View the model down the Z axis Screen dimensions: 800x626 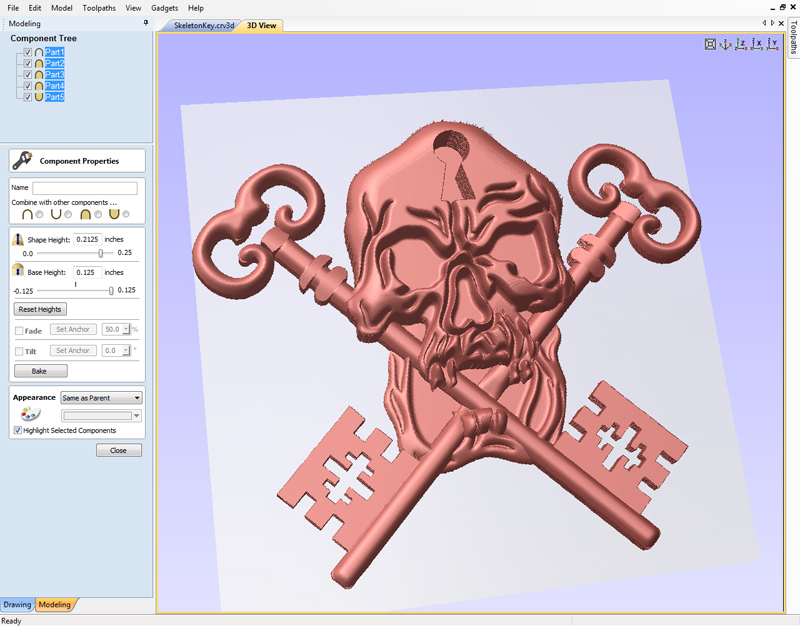pos(741,44)
